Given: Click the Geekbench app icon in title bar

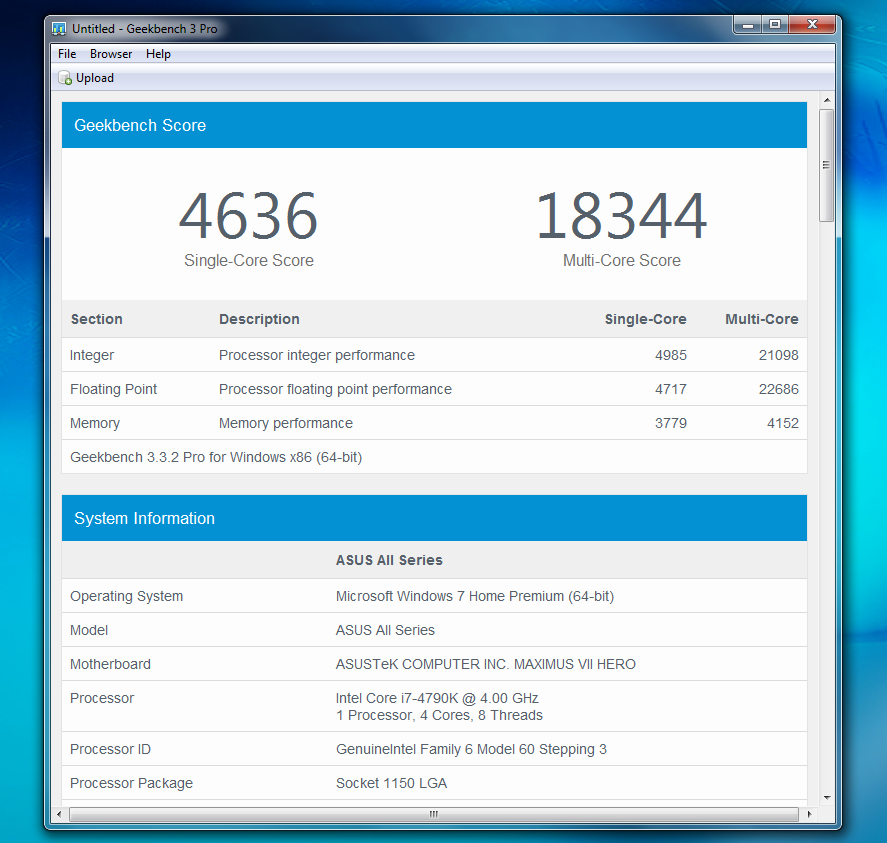Looking at the screenshot, I should pos(59,29).
